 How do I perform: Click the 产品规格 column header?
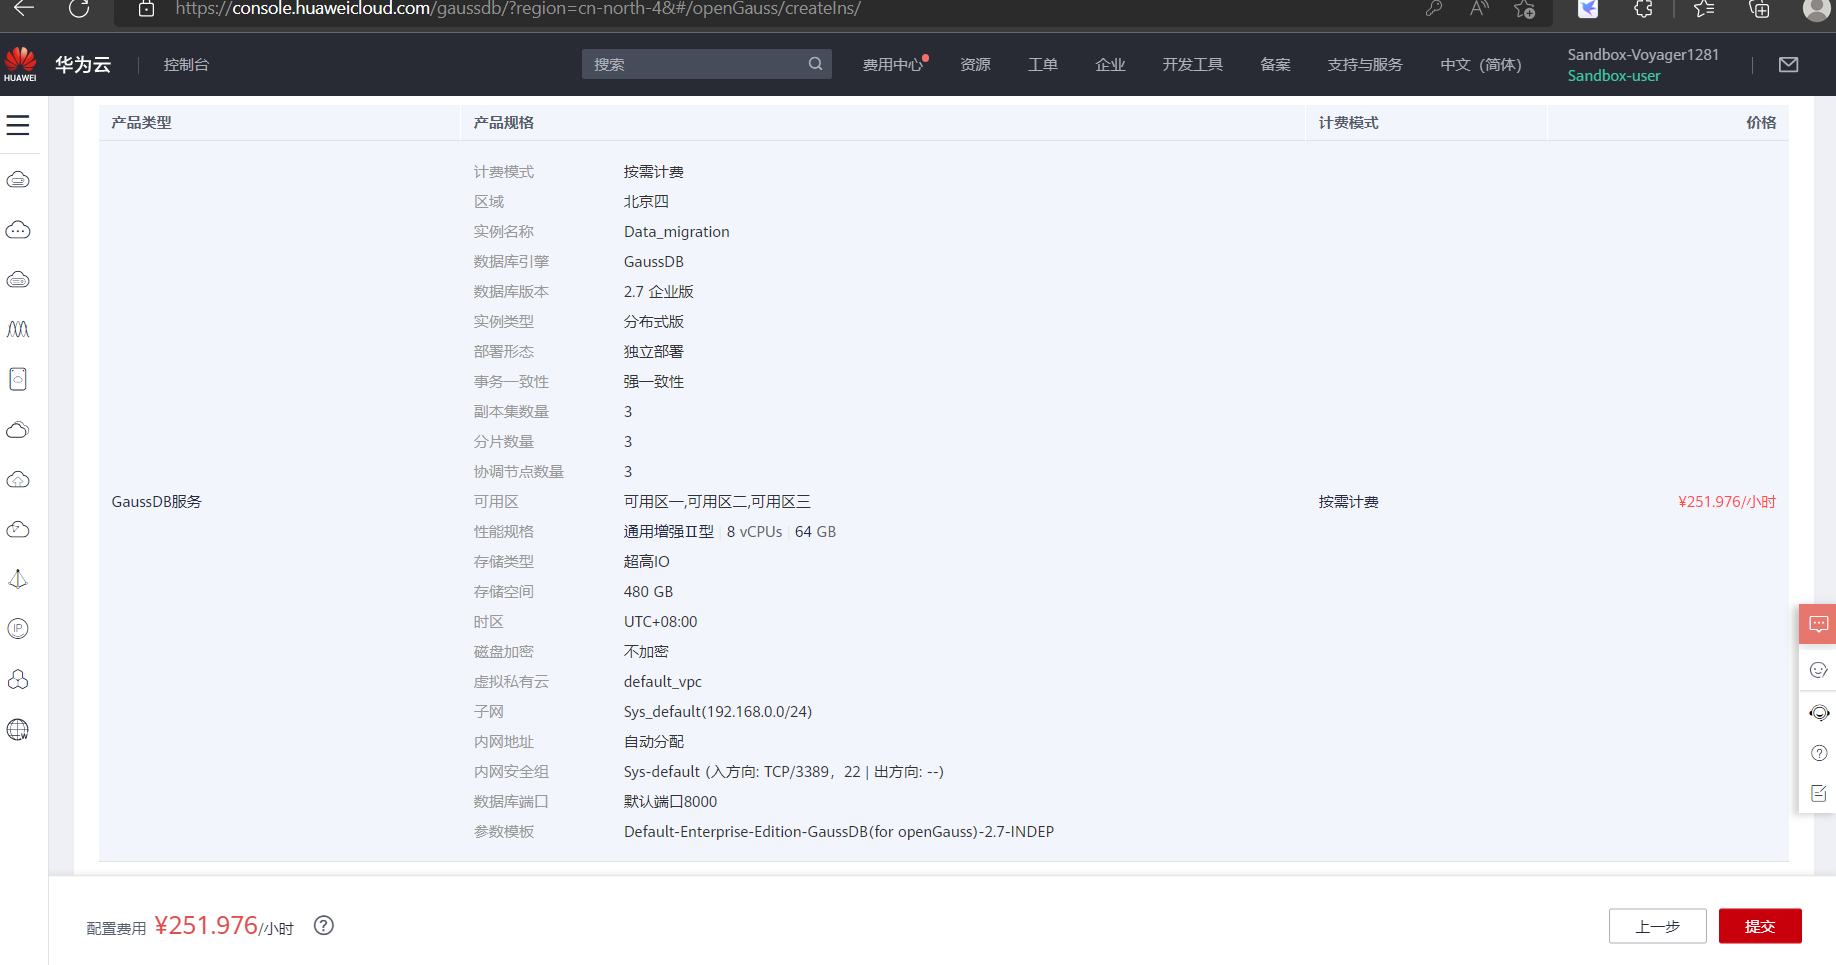[x=504, y=122]
